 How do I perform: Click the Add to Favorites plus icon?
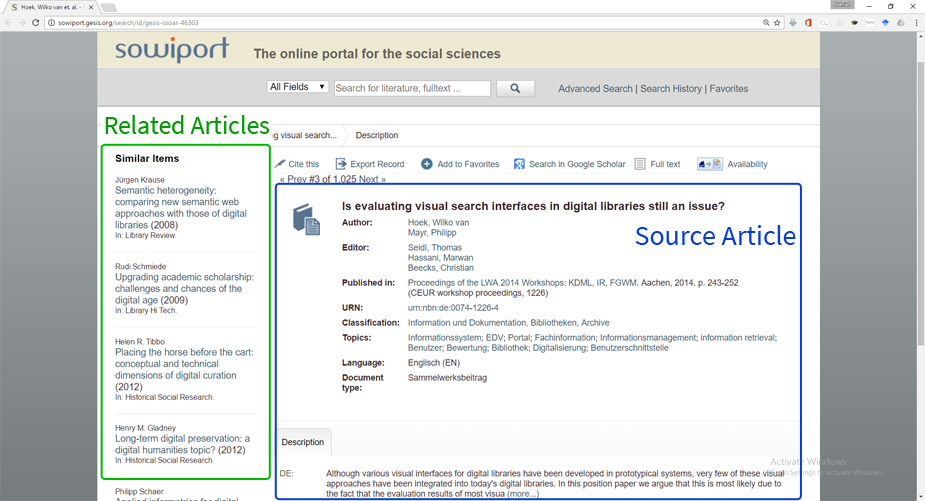[x=427, y=163]
